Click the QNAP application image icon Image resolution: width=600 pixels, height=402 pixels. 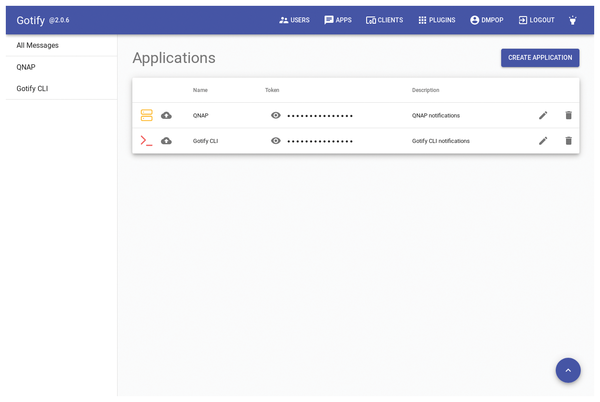click(x=147, y=115)
